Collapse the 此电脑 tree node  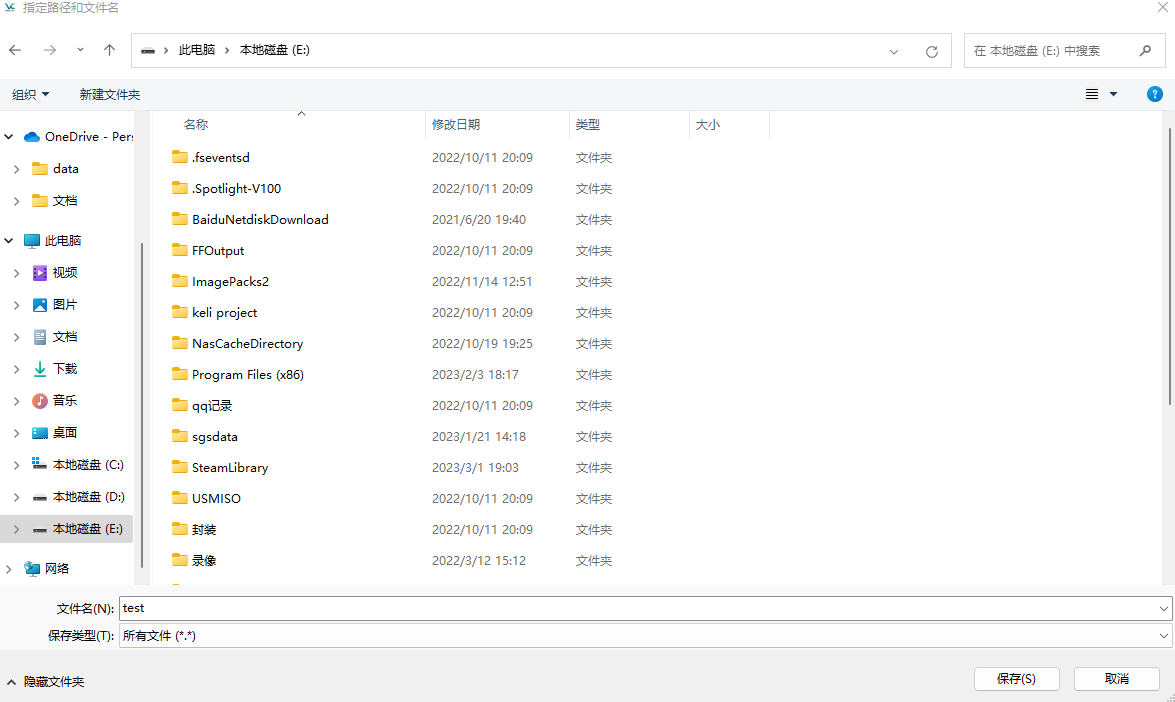(x=9, y=241)
